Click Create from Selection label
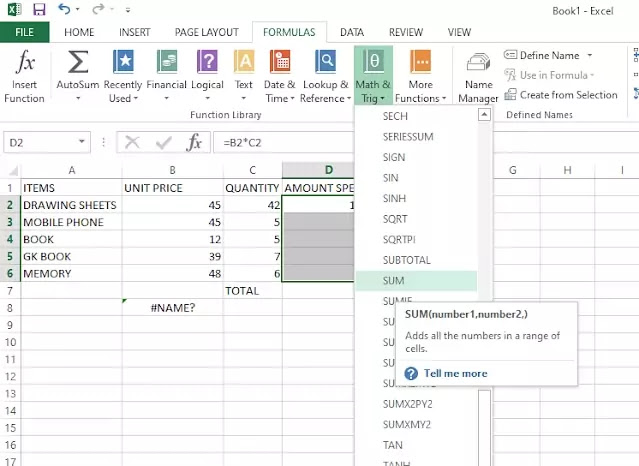 (568, 95)
